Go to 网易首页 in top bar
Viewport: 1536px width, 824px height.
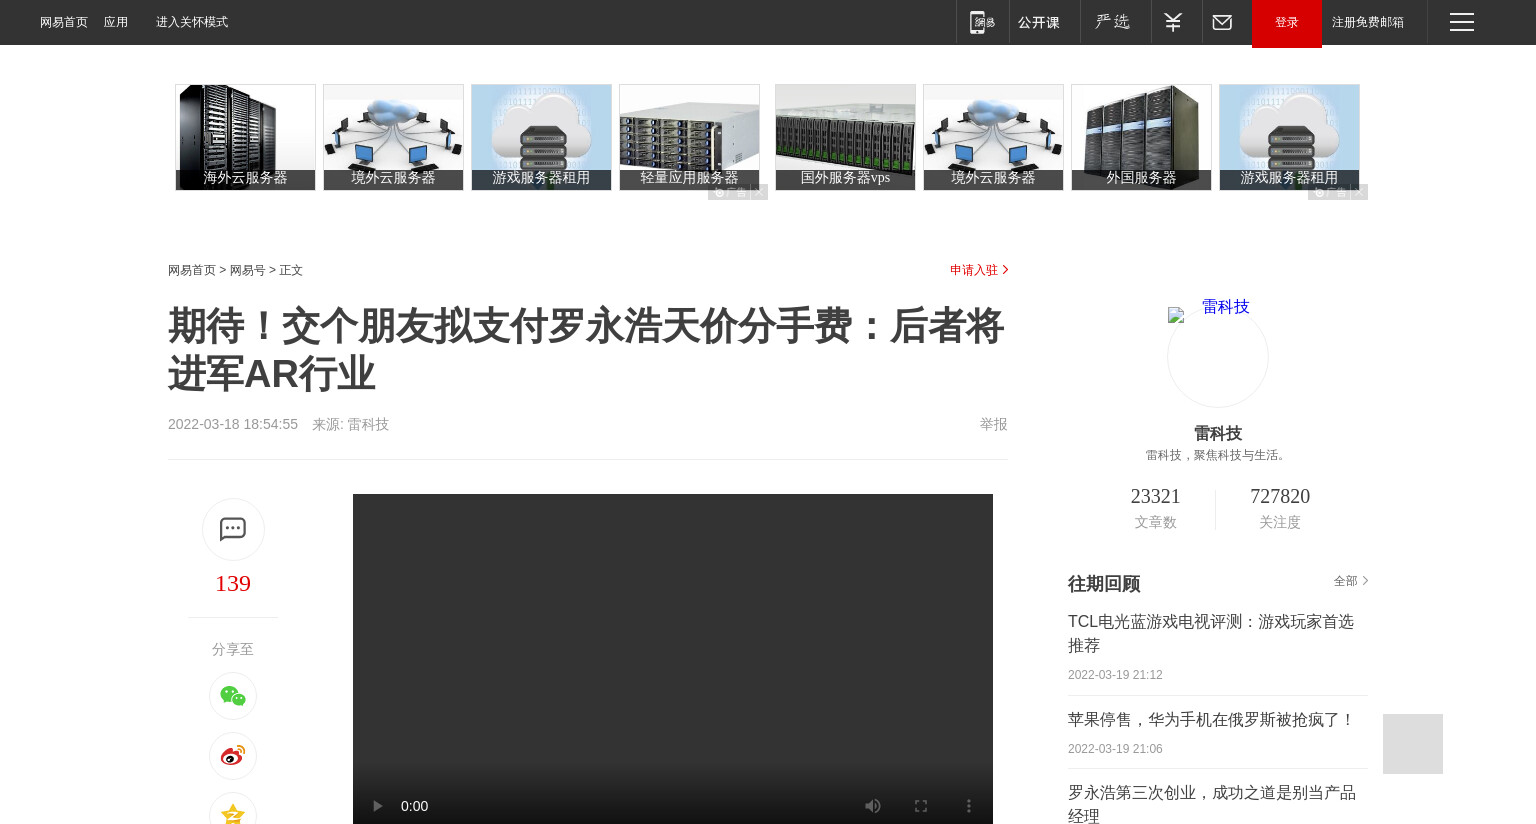64,22
